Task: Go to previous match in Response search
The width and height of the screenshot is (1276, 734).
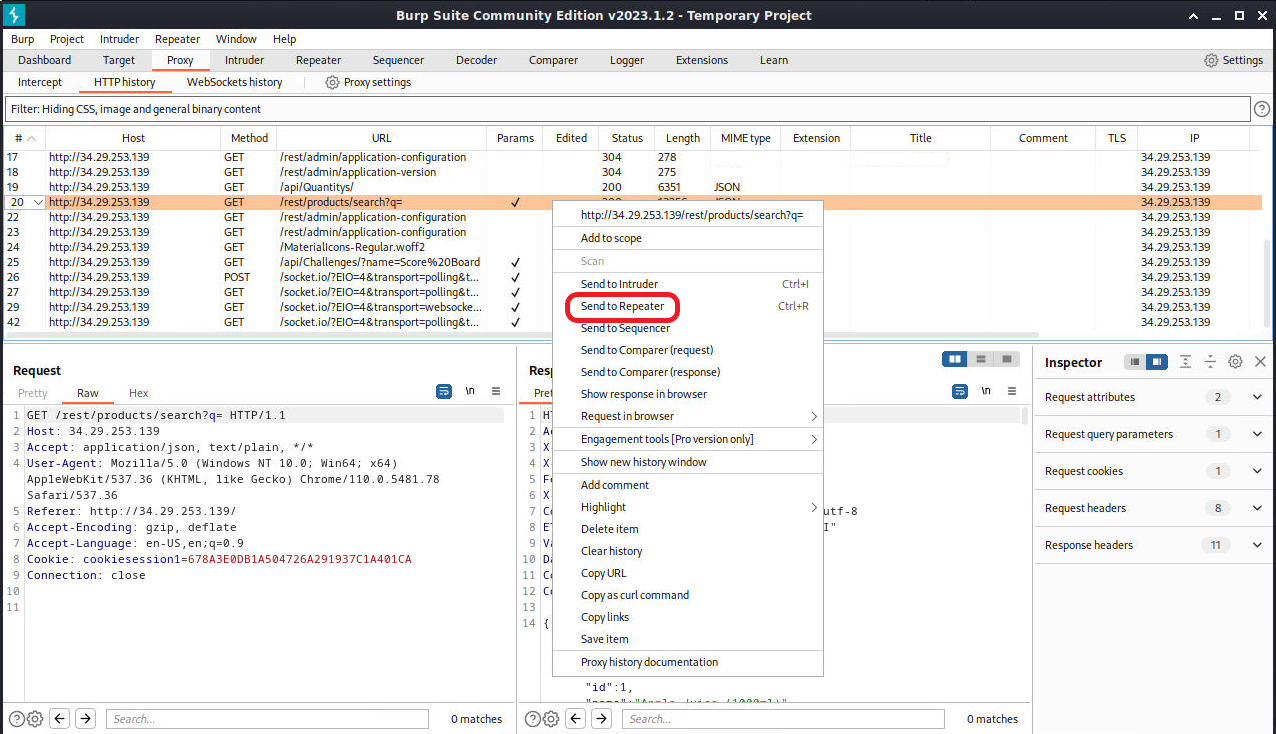Action: click(576, 718)
